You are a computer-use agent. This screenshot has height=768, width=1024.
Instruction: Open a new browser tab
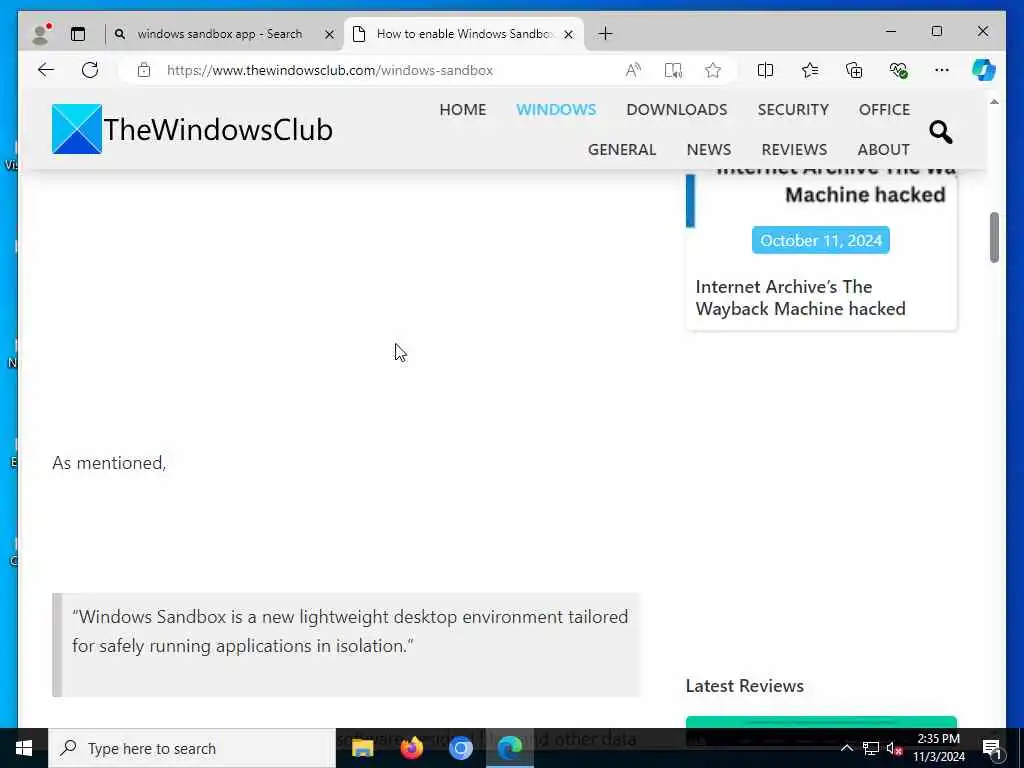coord(605,33)
